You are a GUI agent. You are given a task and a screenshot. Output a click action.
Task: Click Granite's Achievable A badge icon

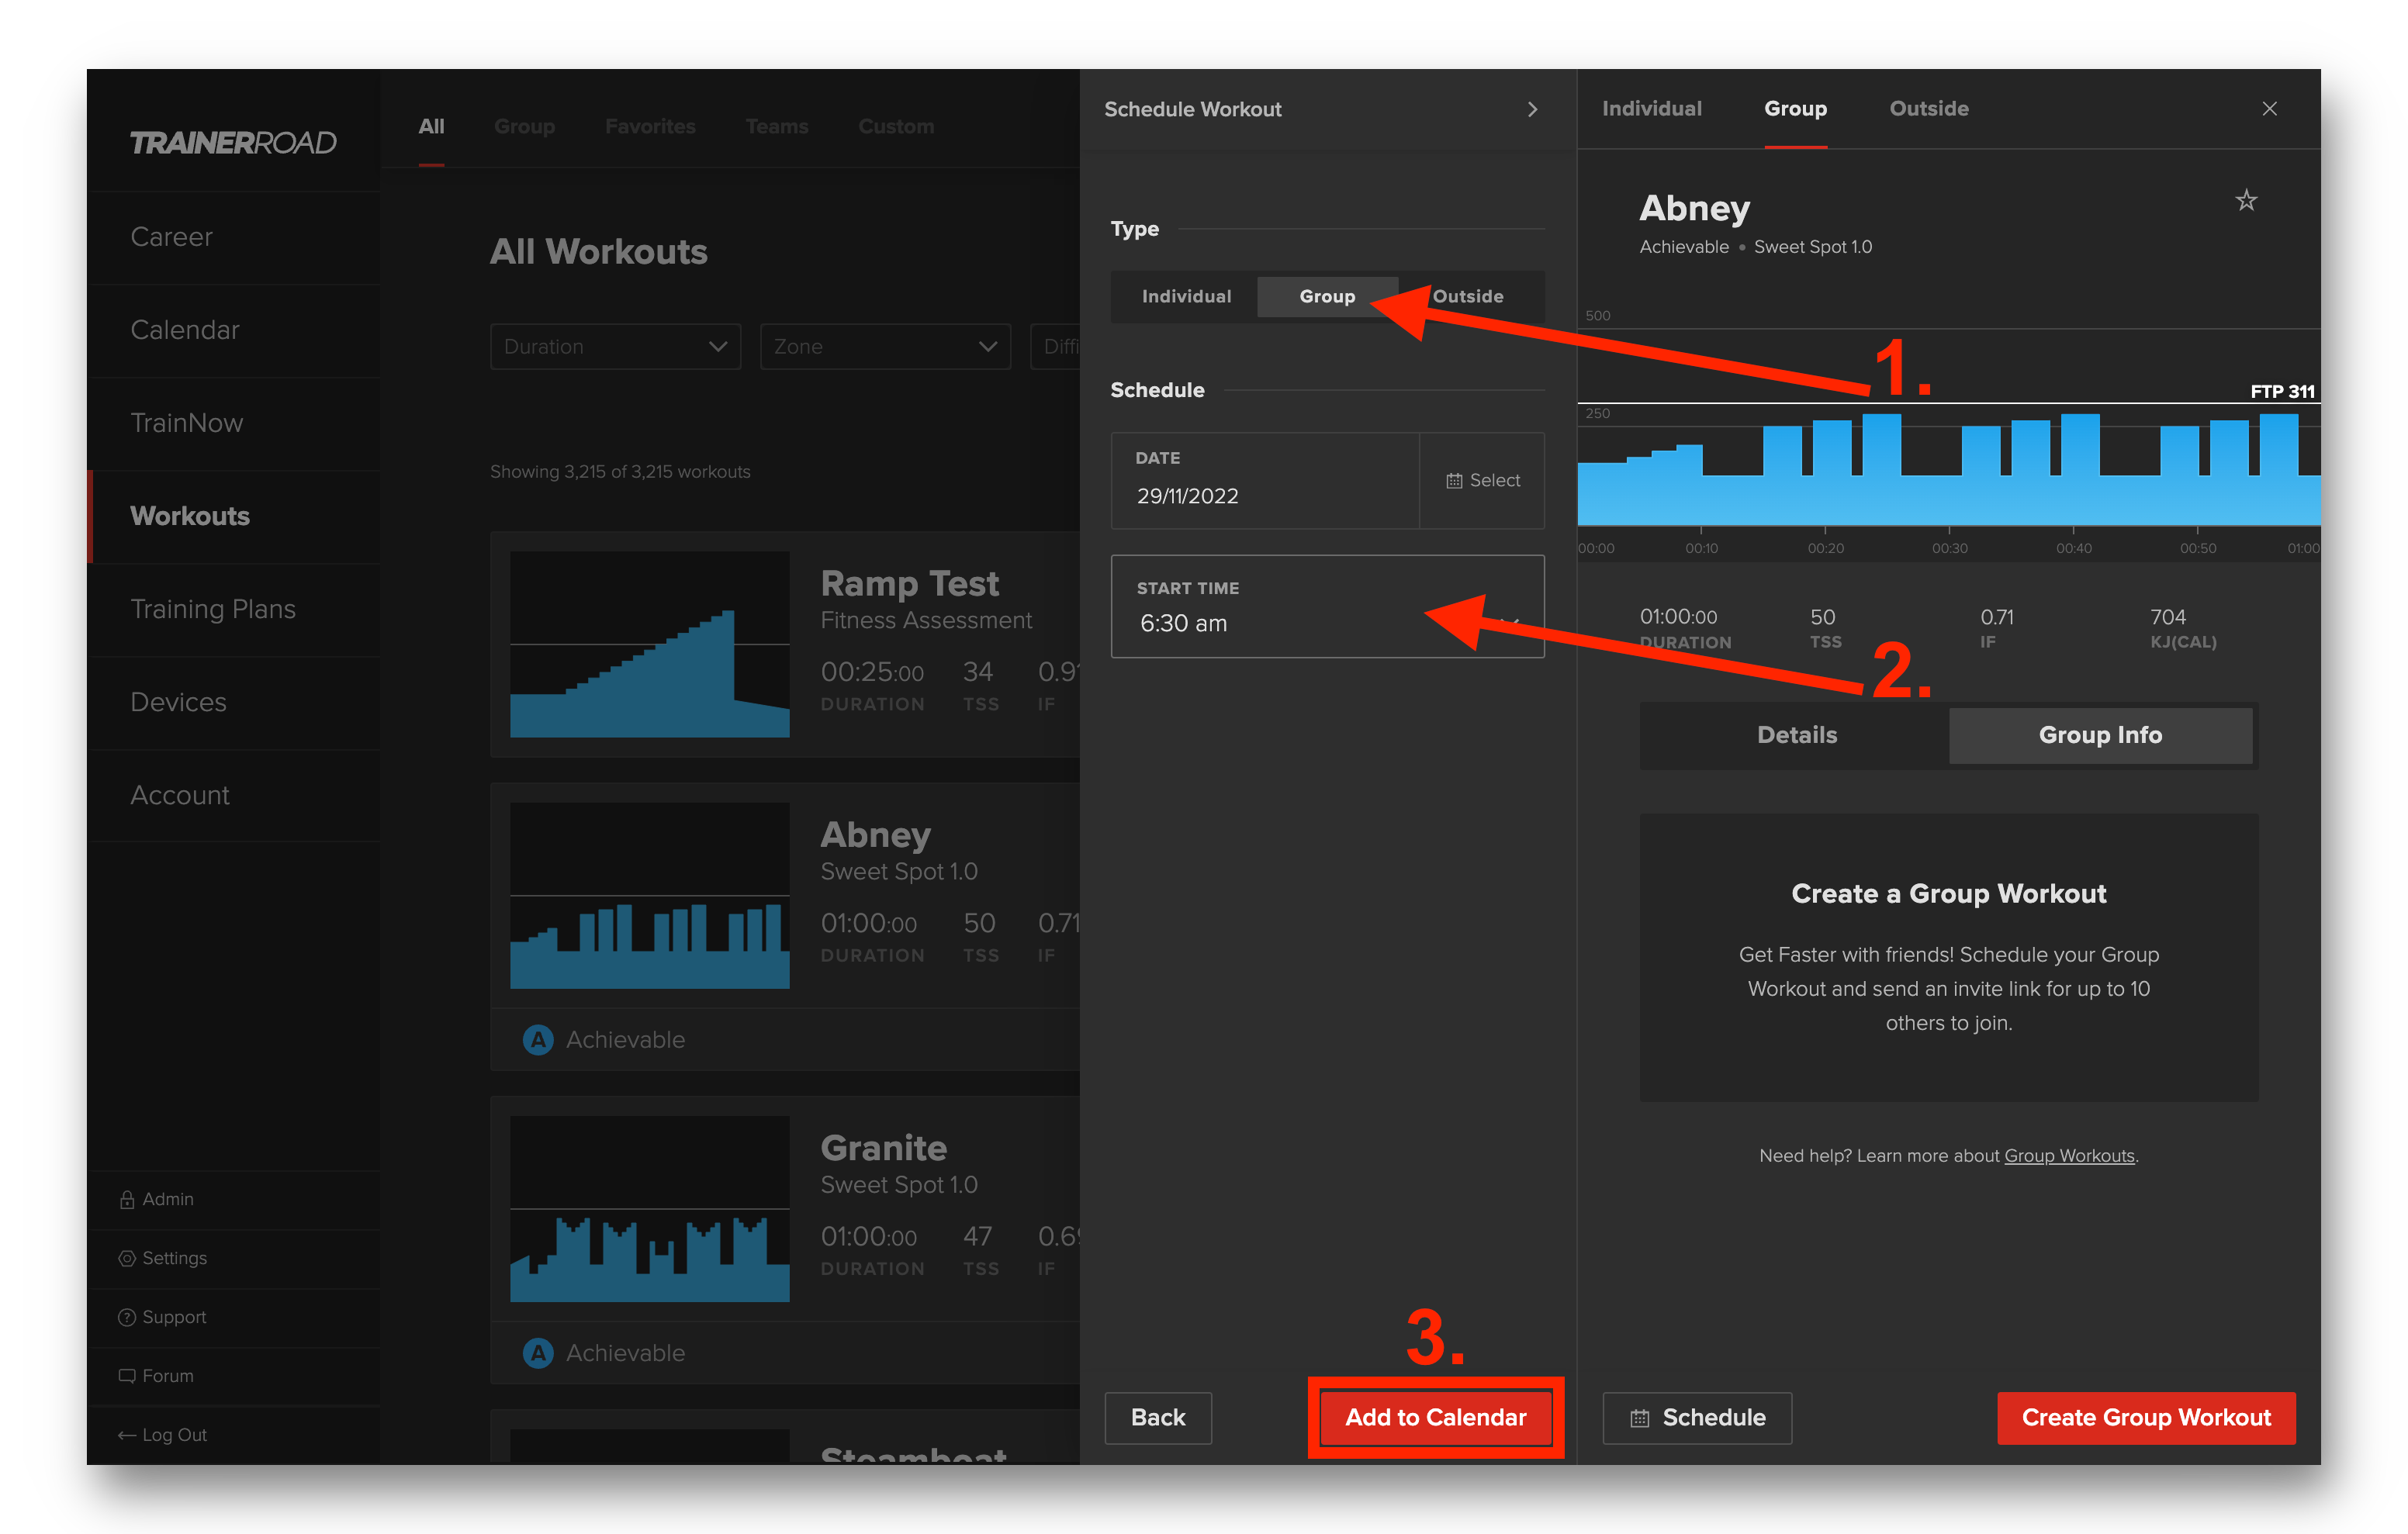538,1353
